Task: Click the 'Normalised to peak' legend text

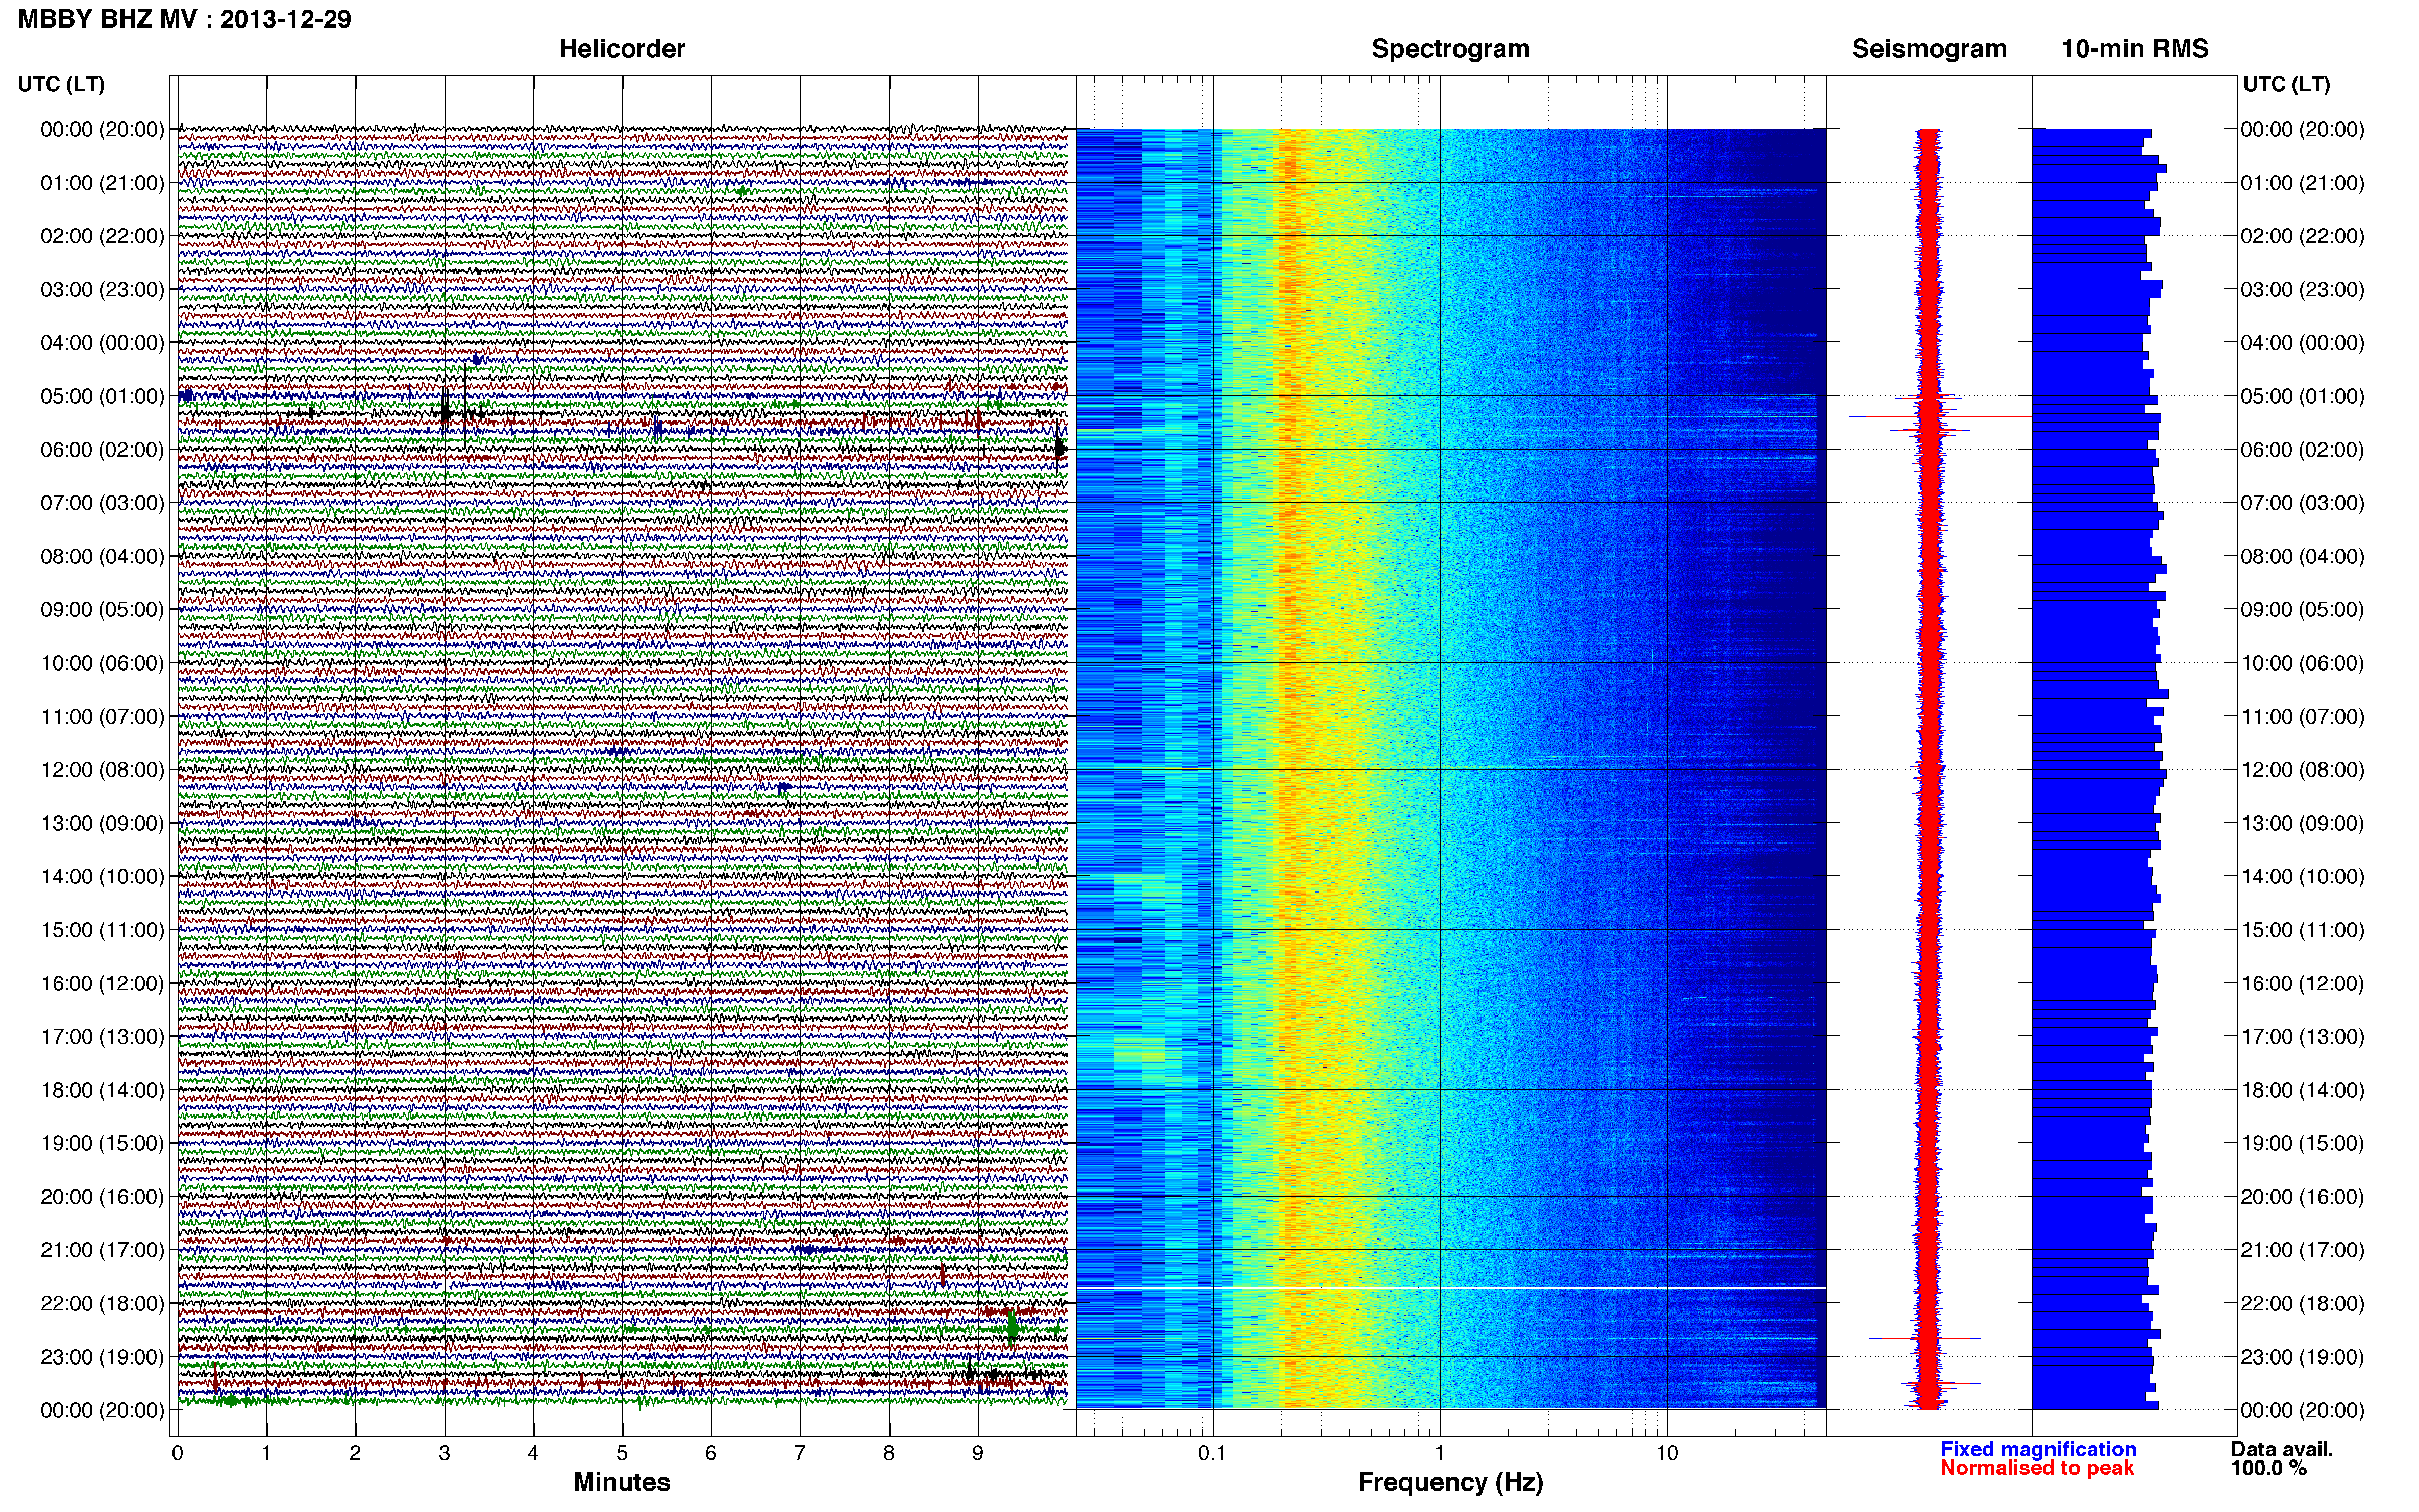Action: tap(2037, 1468)
